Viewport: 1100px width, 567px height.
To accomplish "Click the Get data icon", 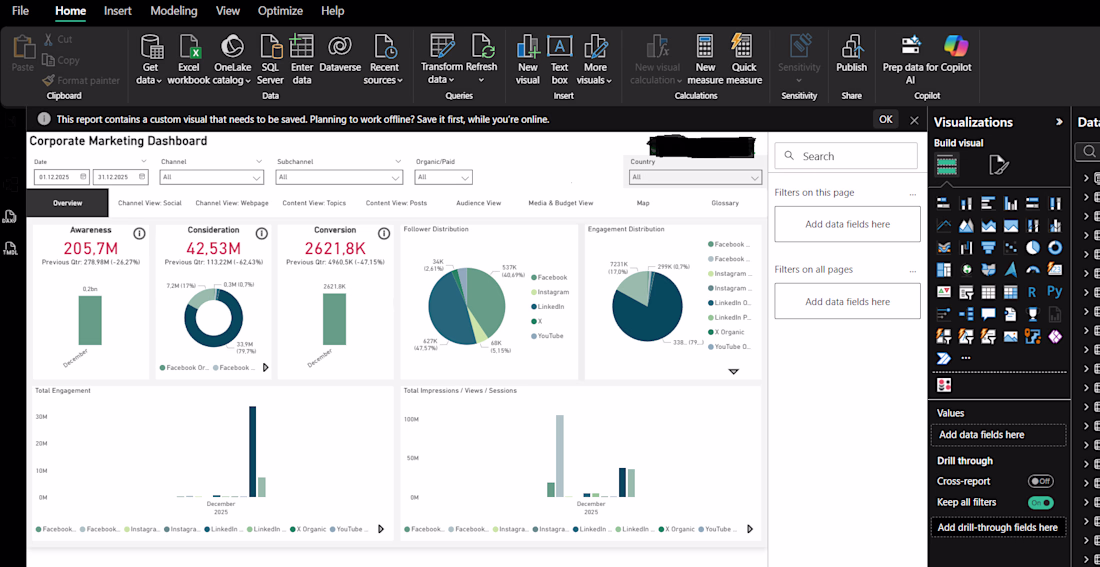I will click(151, 48).
